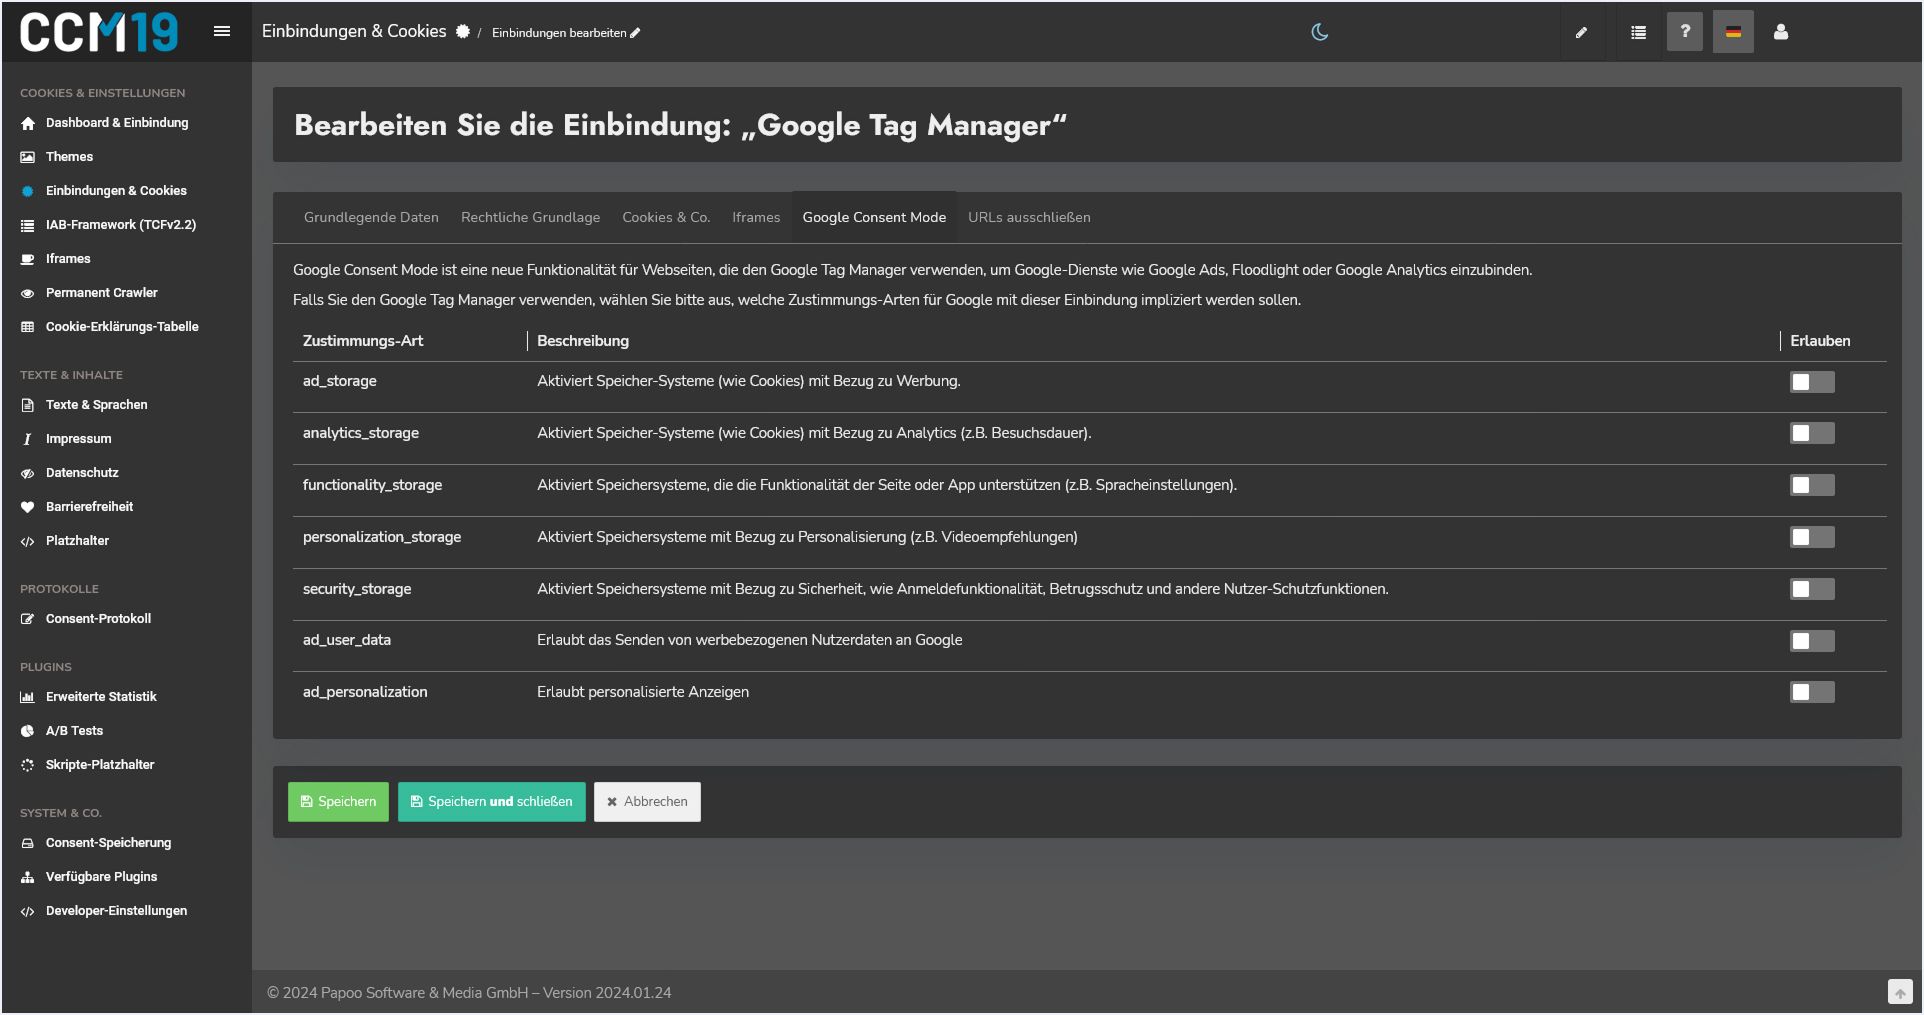Open the user account icon
The height and width of the screenshot is (1015, 1924).
[x=1780, y=31]
